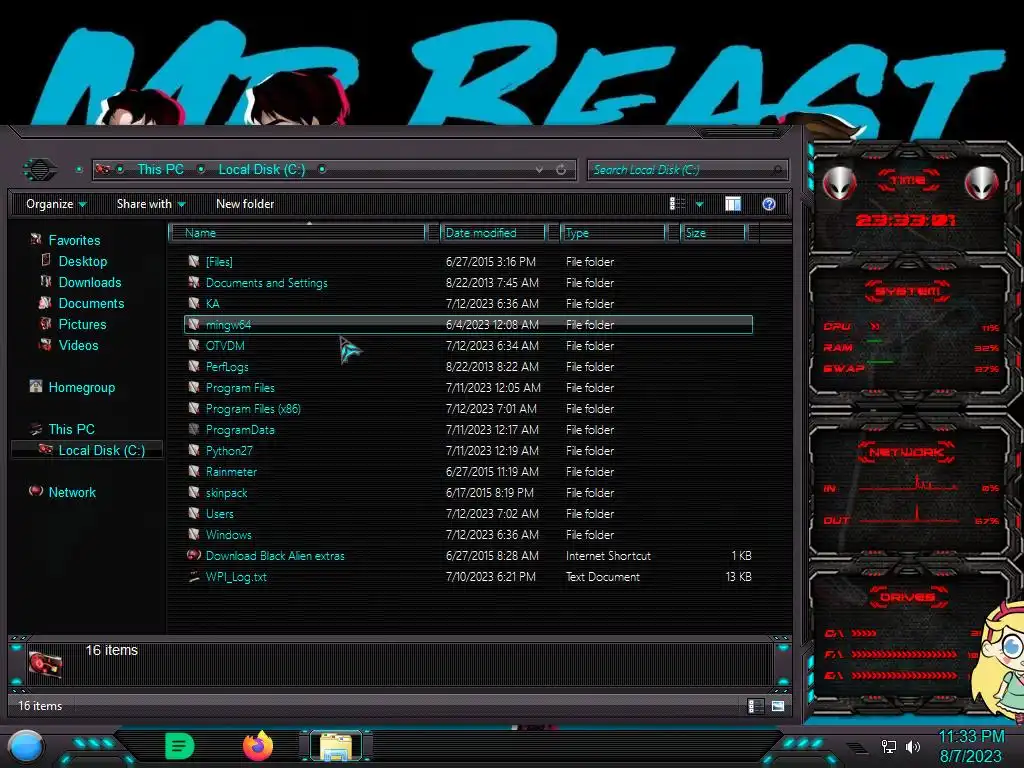Viewport: 1024px width, 768px height.
Task: Select Local Disk (C:) in navigation pane
Action: (101, 450)
